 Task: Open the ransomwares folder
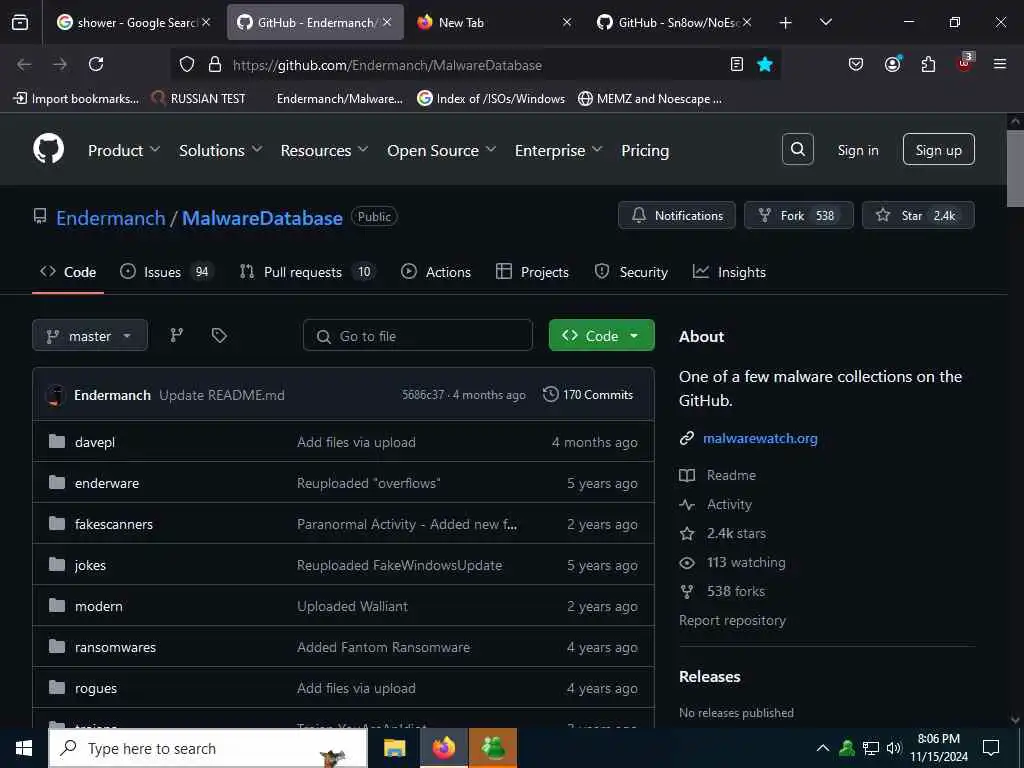pos(115,647)
